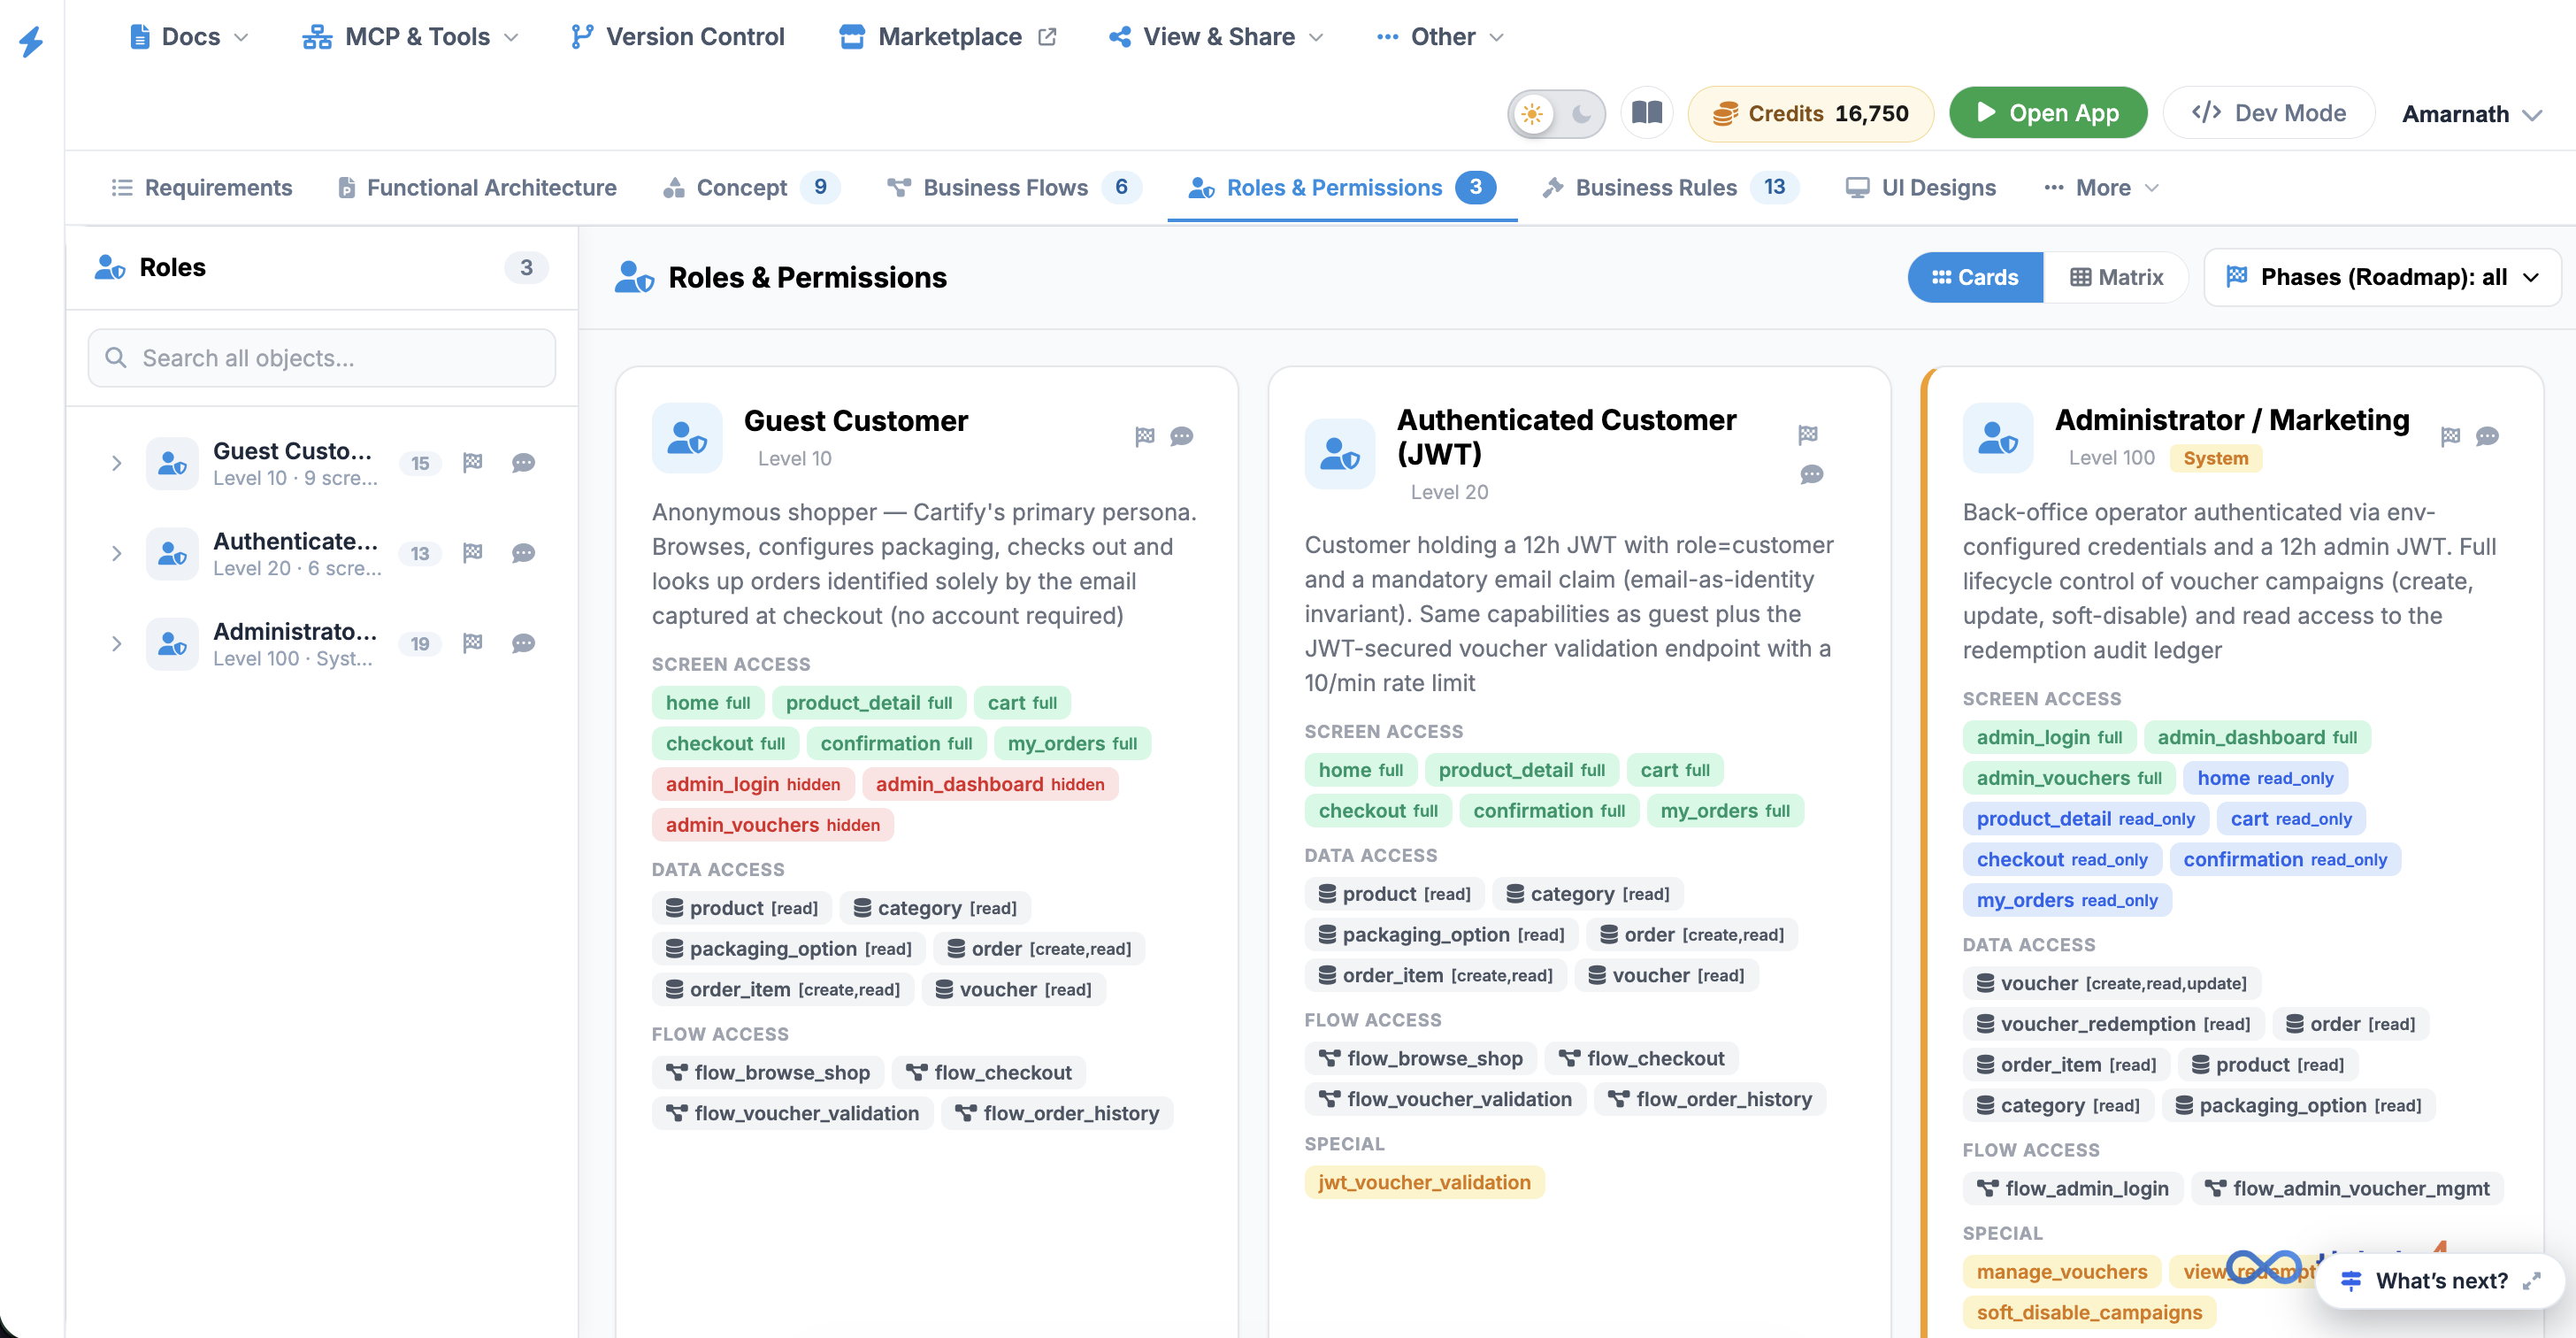Click the Guest Customer card role avatar
This screenshot has height=1338, width=2576.
point(687,438)
